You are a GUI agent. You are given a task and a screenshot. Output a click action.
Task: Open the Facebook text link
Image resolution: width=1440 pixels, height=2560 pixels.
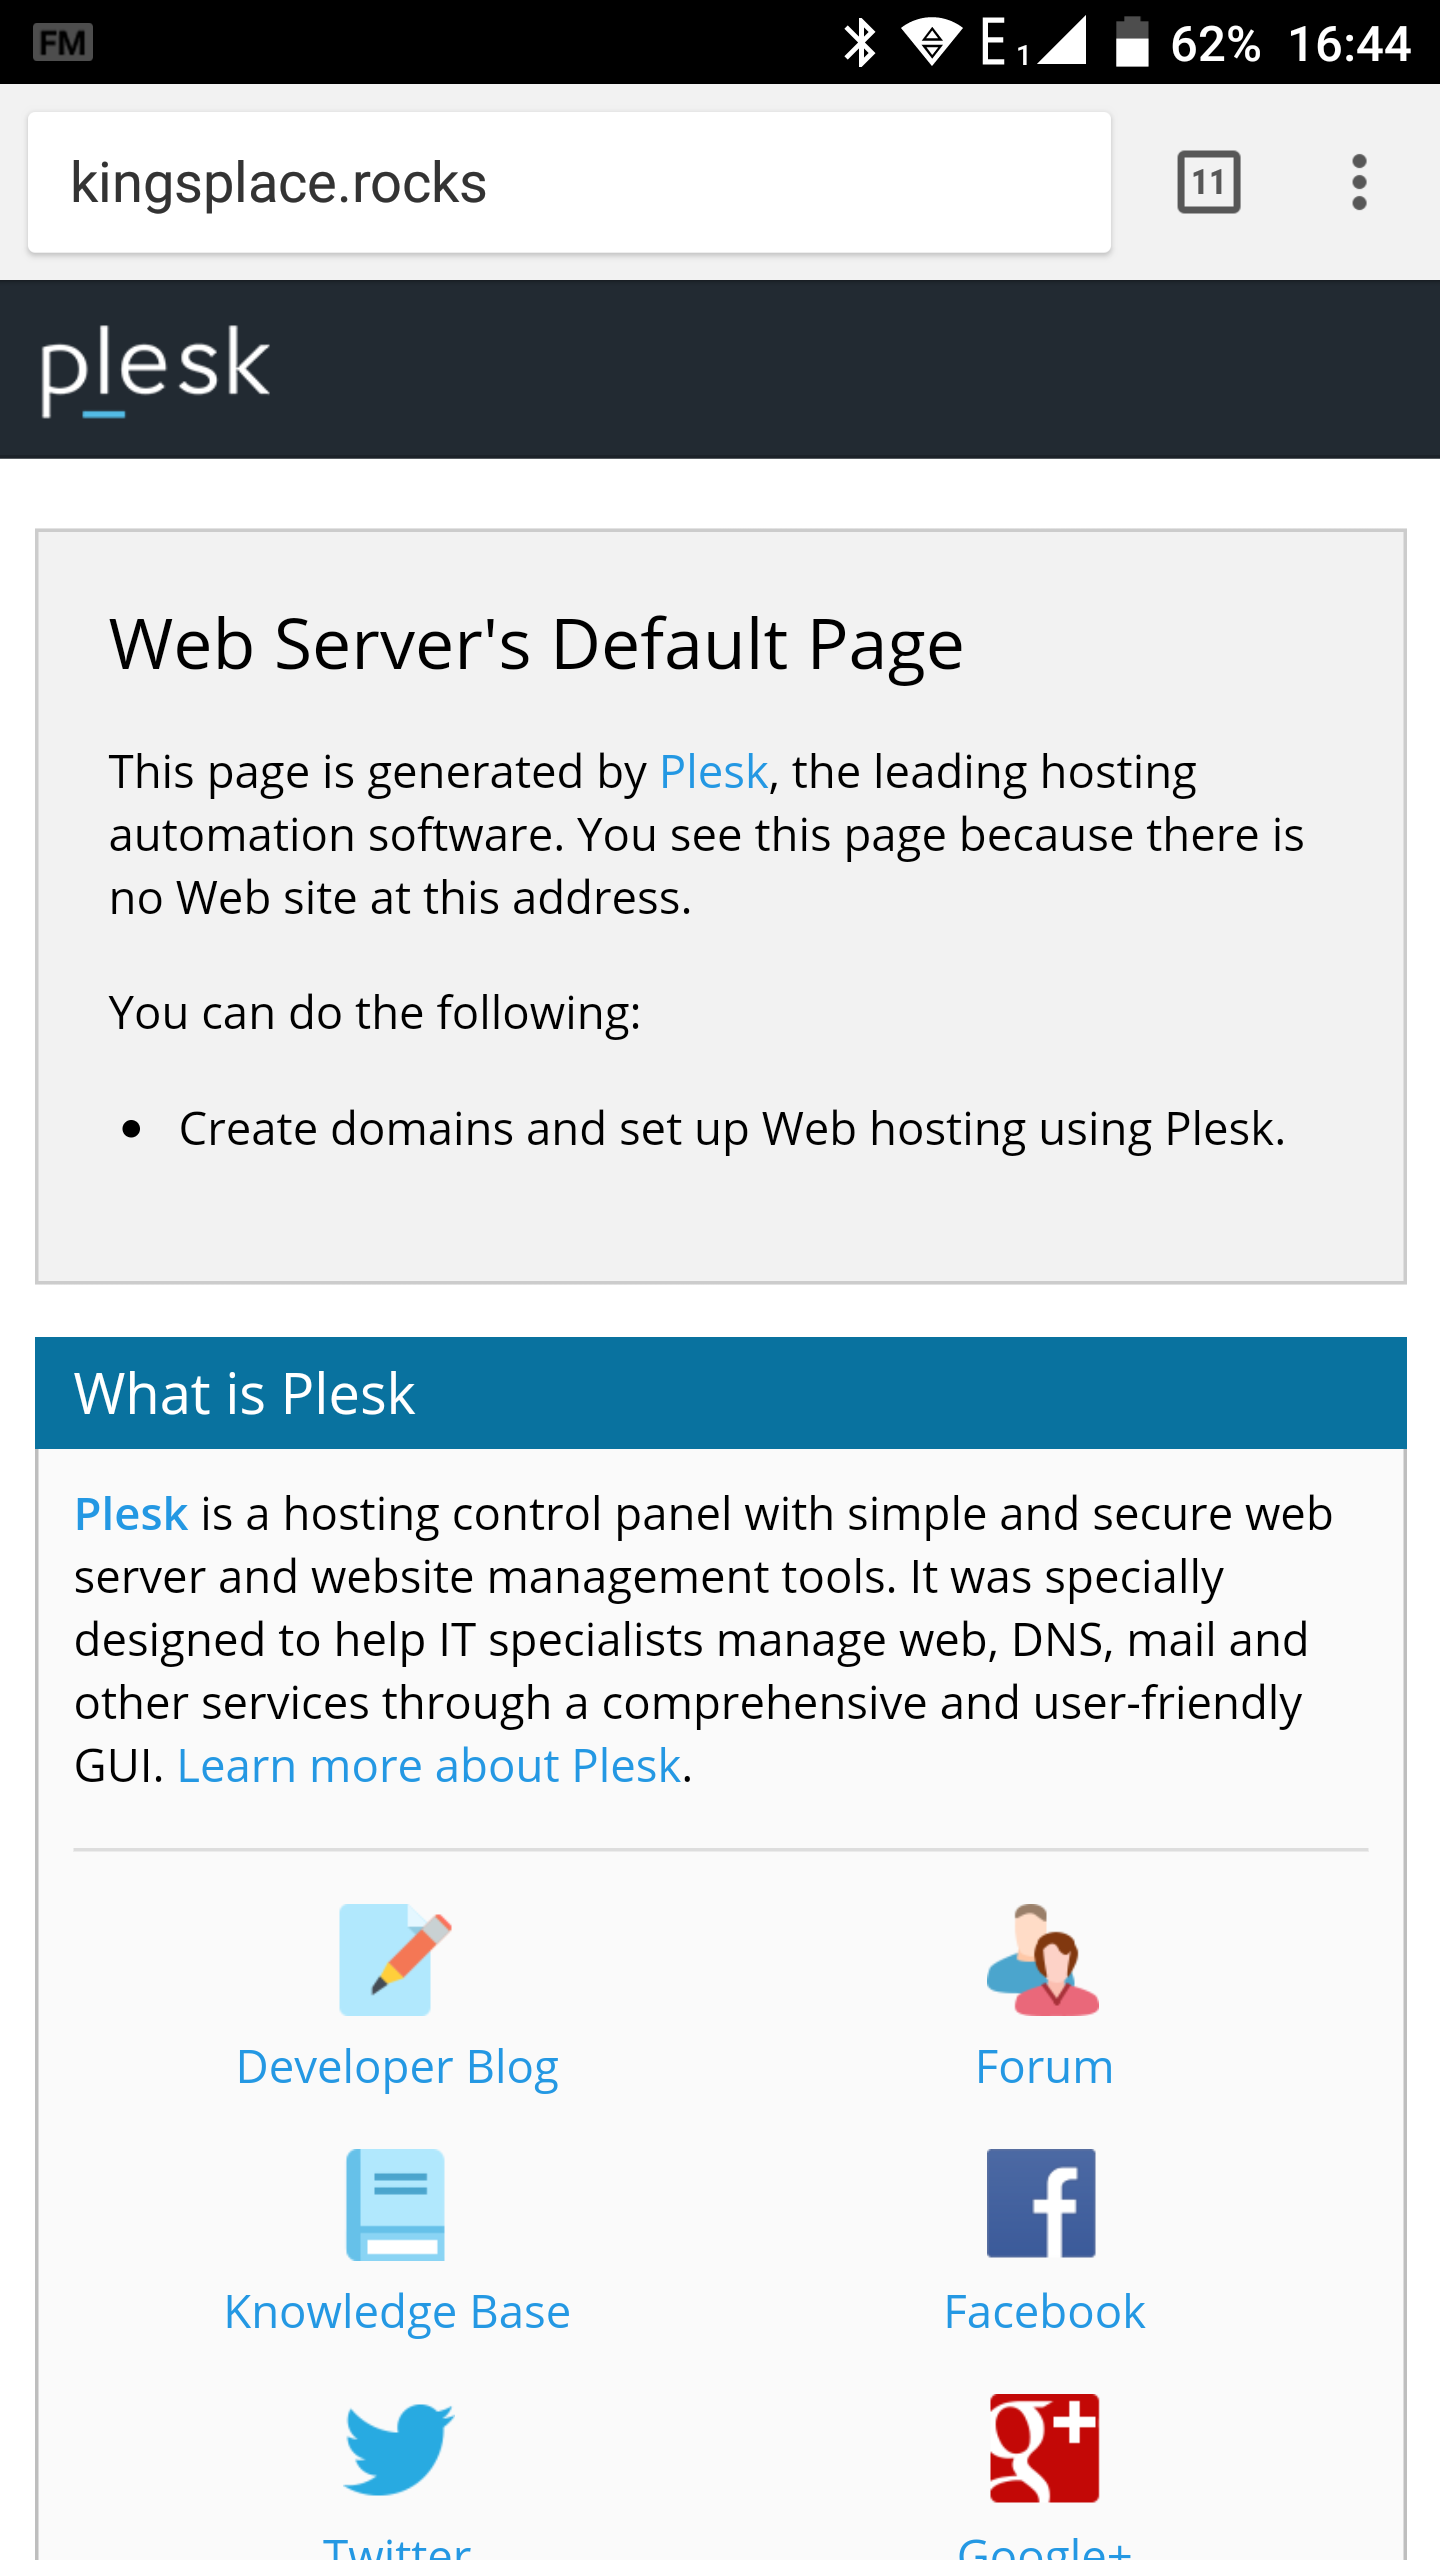pos(1044,2312)
